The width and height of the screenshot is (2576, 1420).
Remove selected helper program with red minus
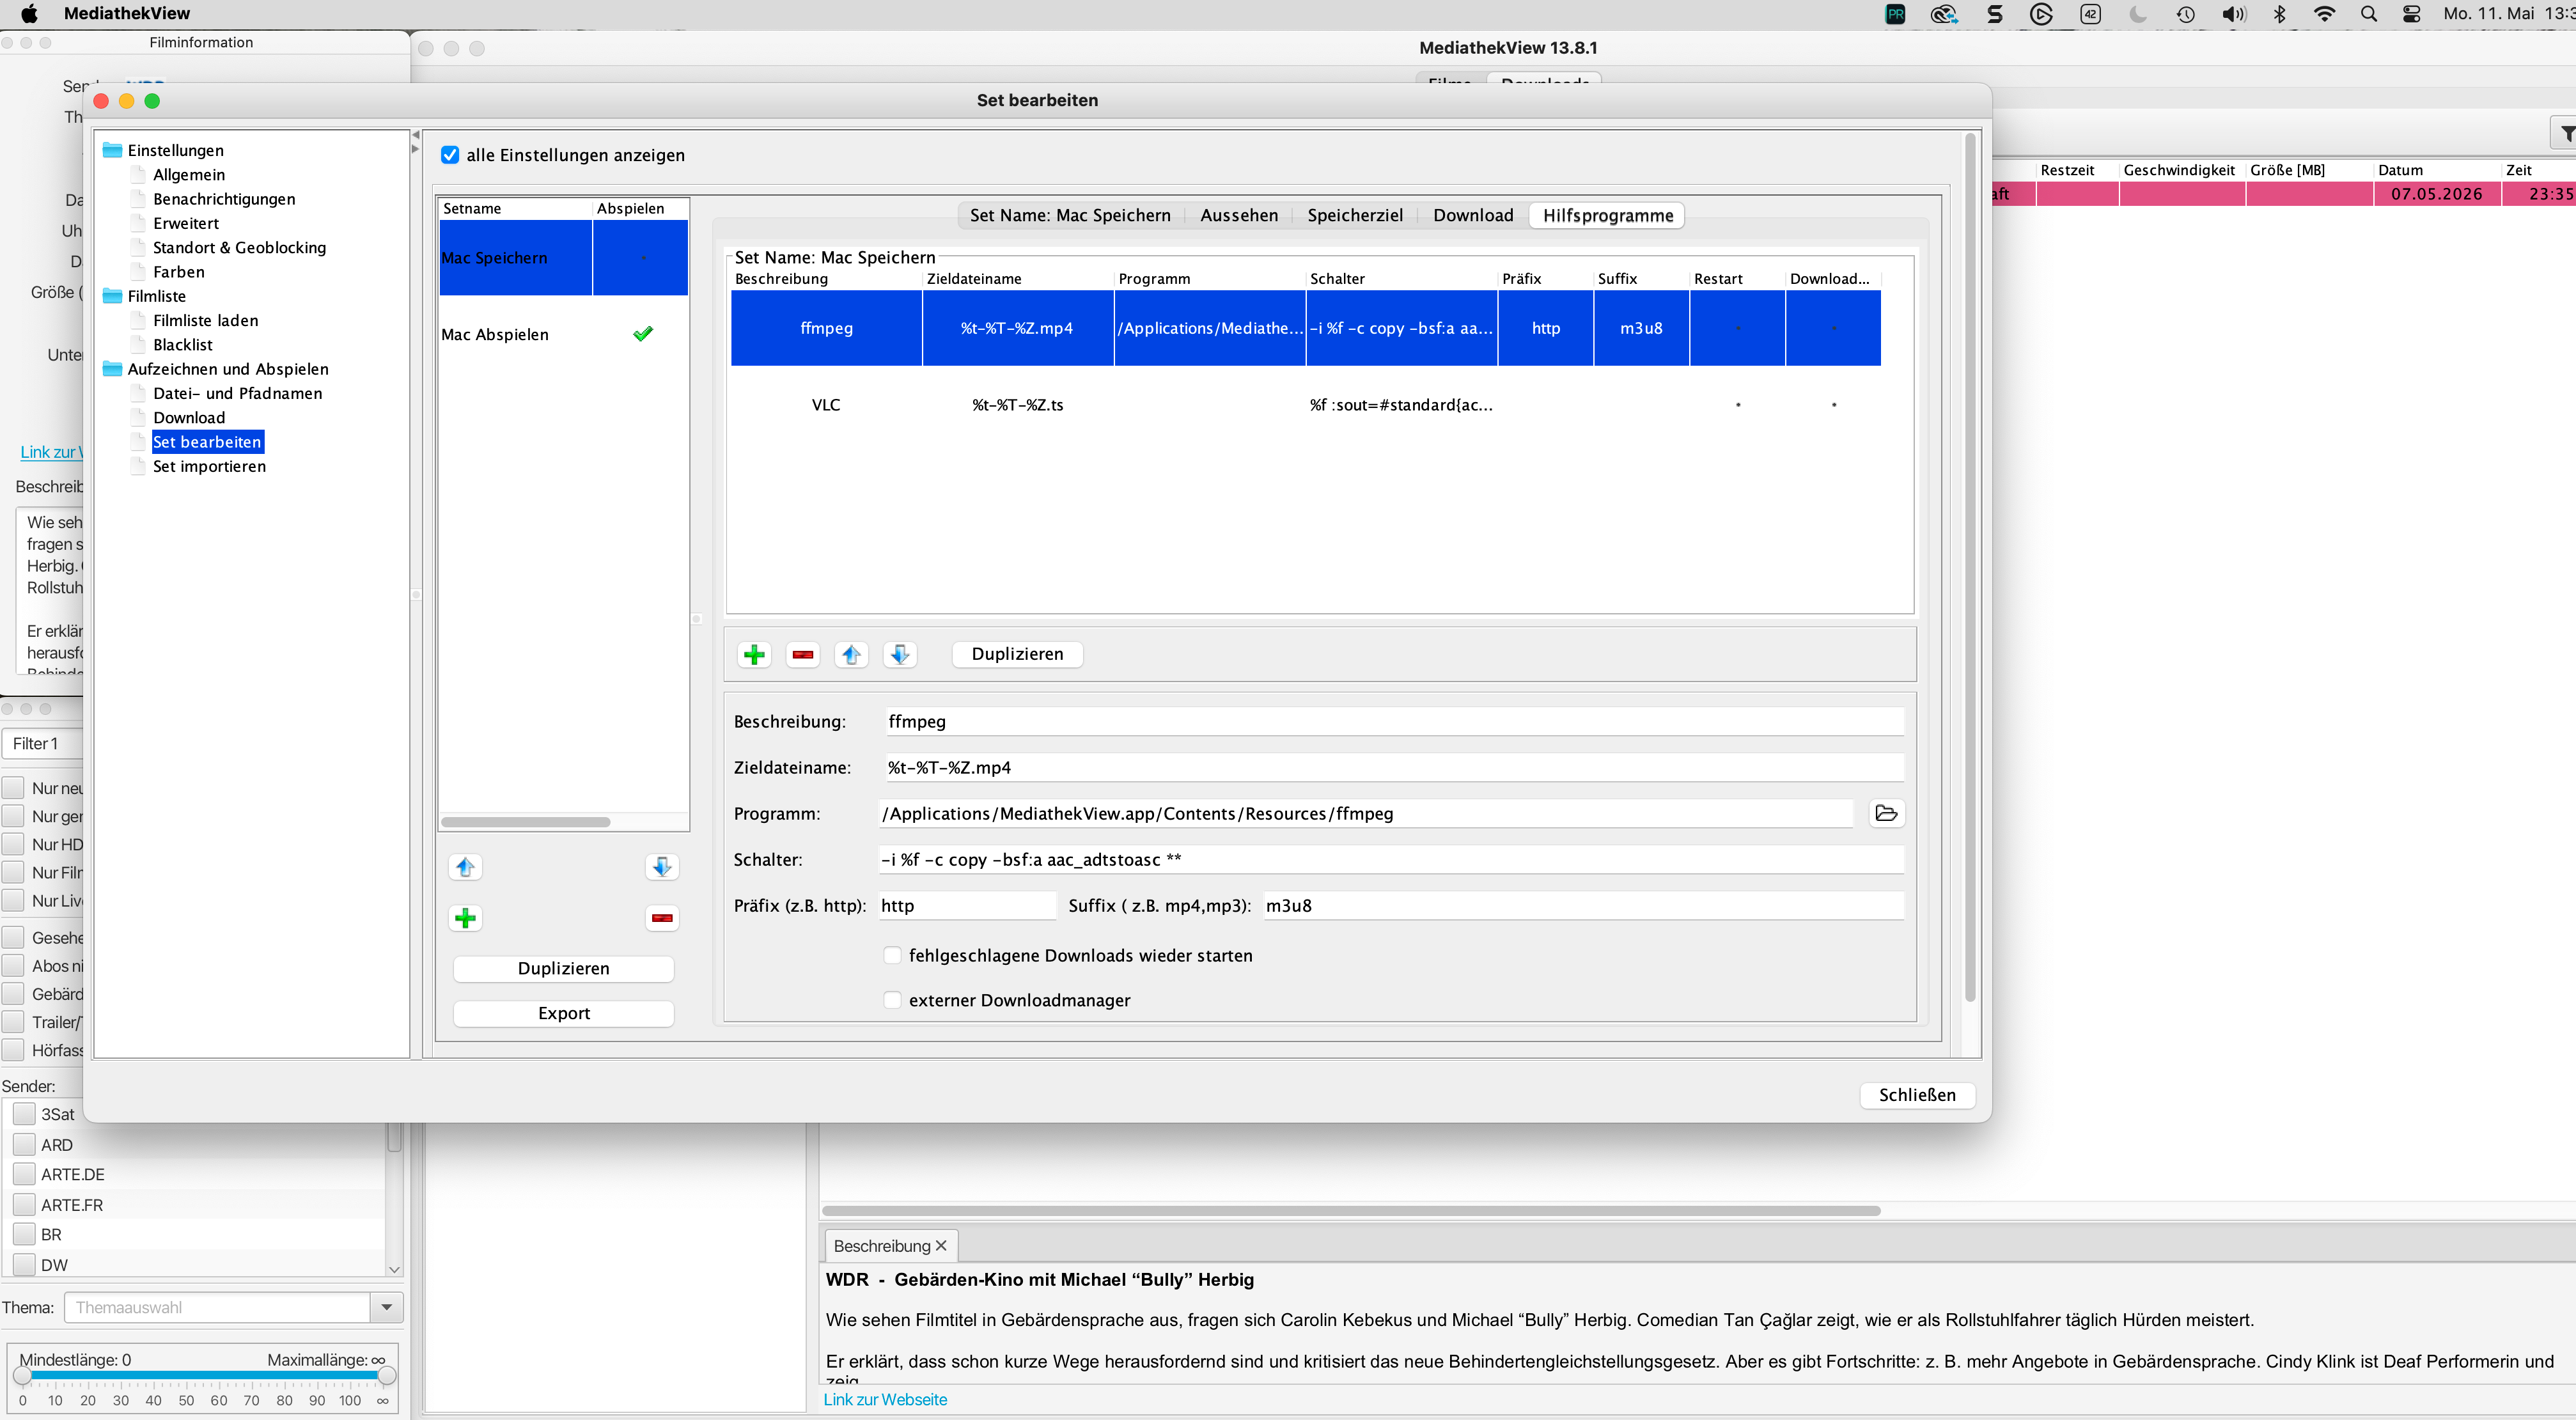tap(803, 654)
